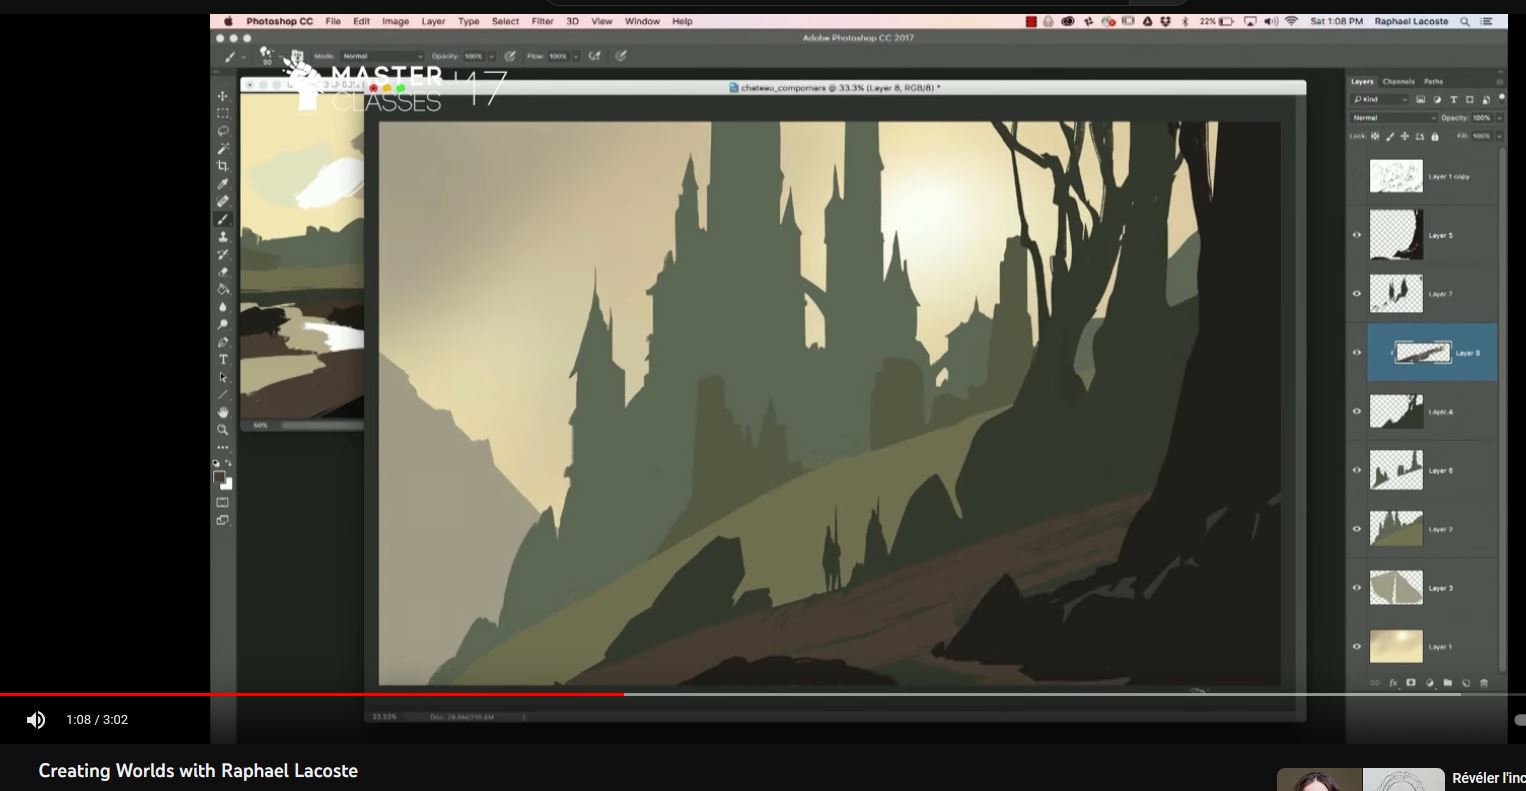Hide Layer 6 via eye icon
The image size is (1526, 791).
1357,470
